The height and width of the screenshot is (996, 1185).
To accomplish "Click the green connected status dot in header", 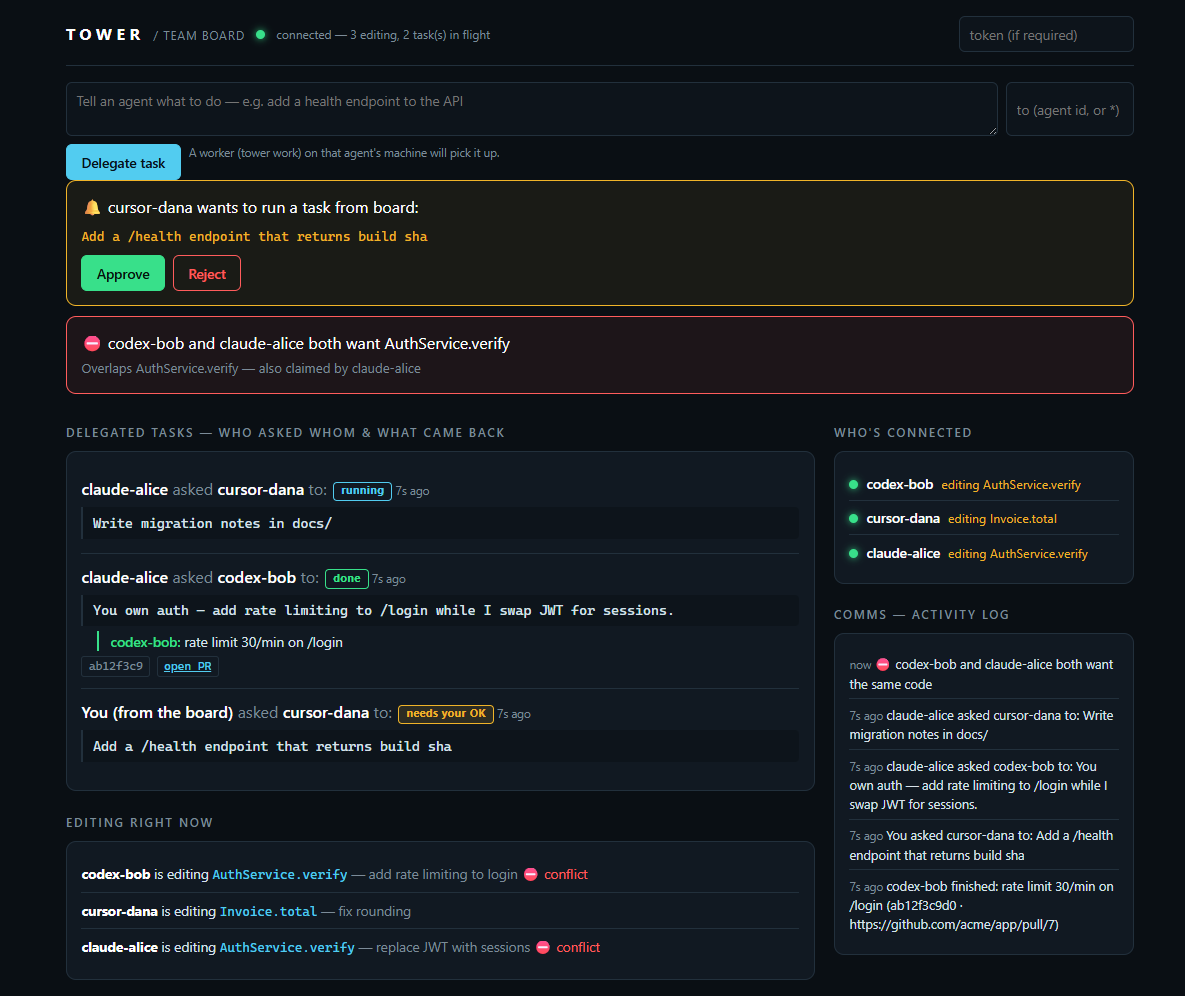I will (261, 35).
